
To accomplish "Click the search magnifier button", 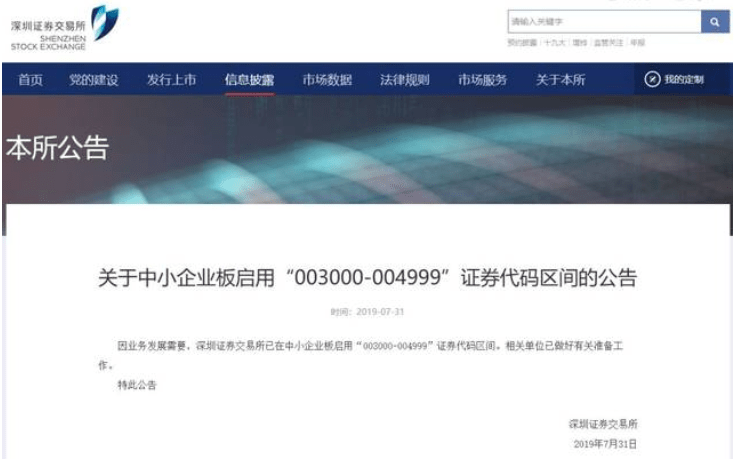I will pos(714,22).
